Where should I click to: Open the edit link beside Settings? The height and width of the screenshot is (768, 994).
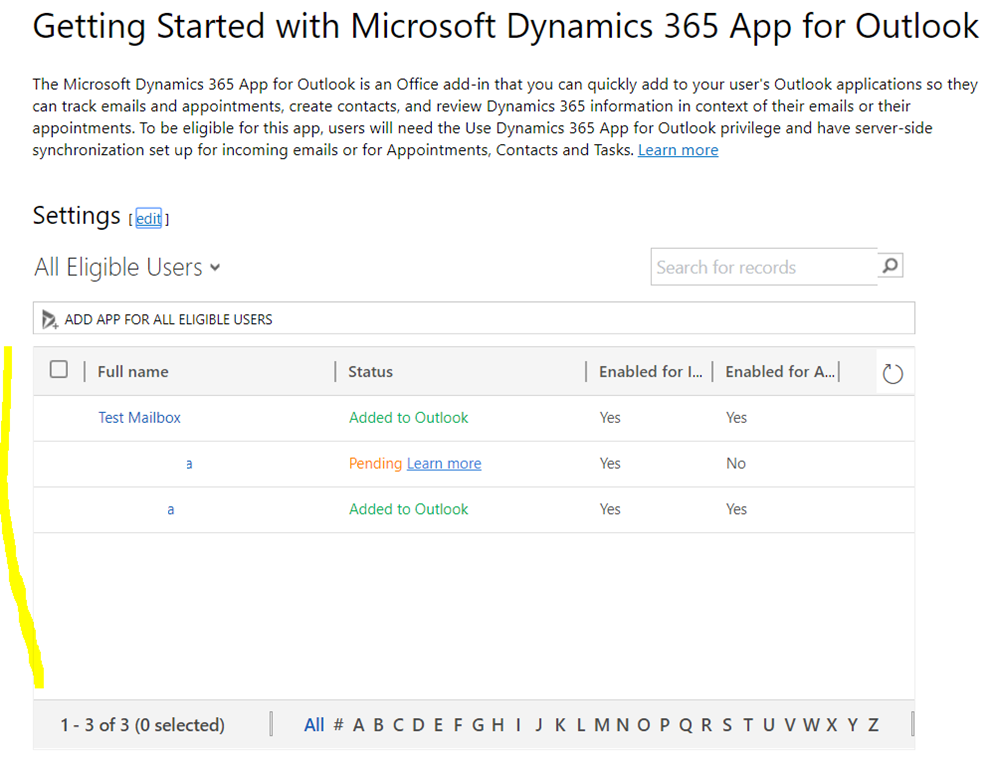[148, 218]
